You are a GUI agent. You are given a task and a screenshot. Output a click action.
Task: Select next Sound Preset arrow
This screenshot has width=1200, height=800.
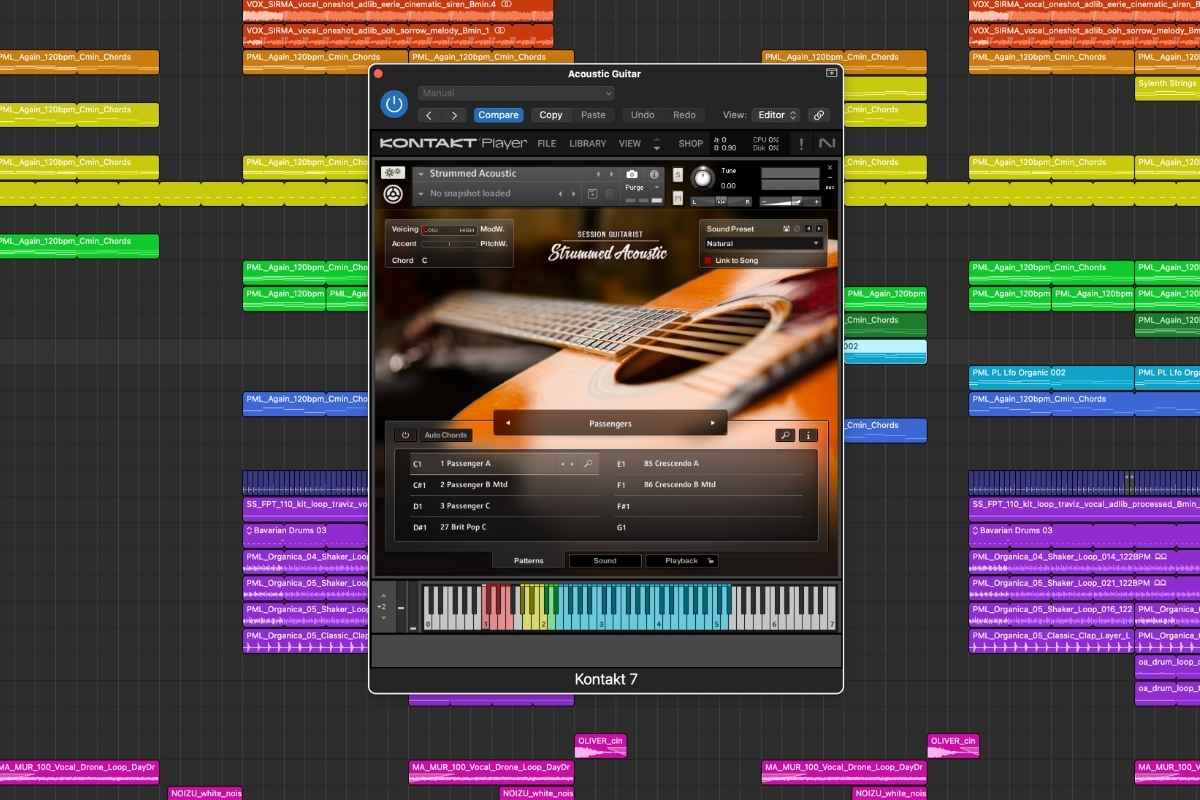(819, 229)
